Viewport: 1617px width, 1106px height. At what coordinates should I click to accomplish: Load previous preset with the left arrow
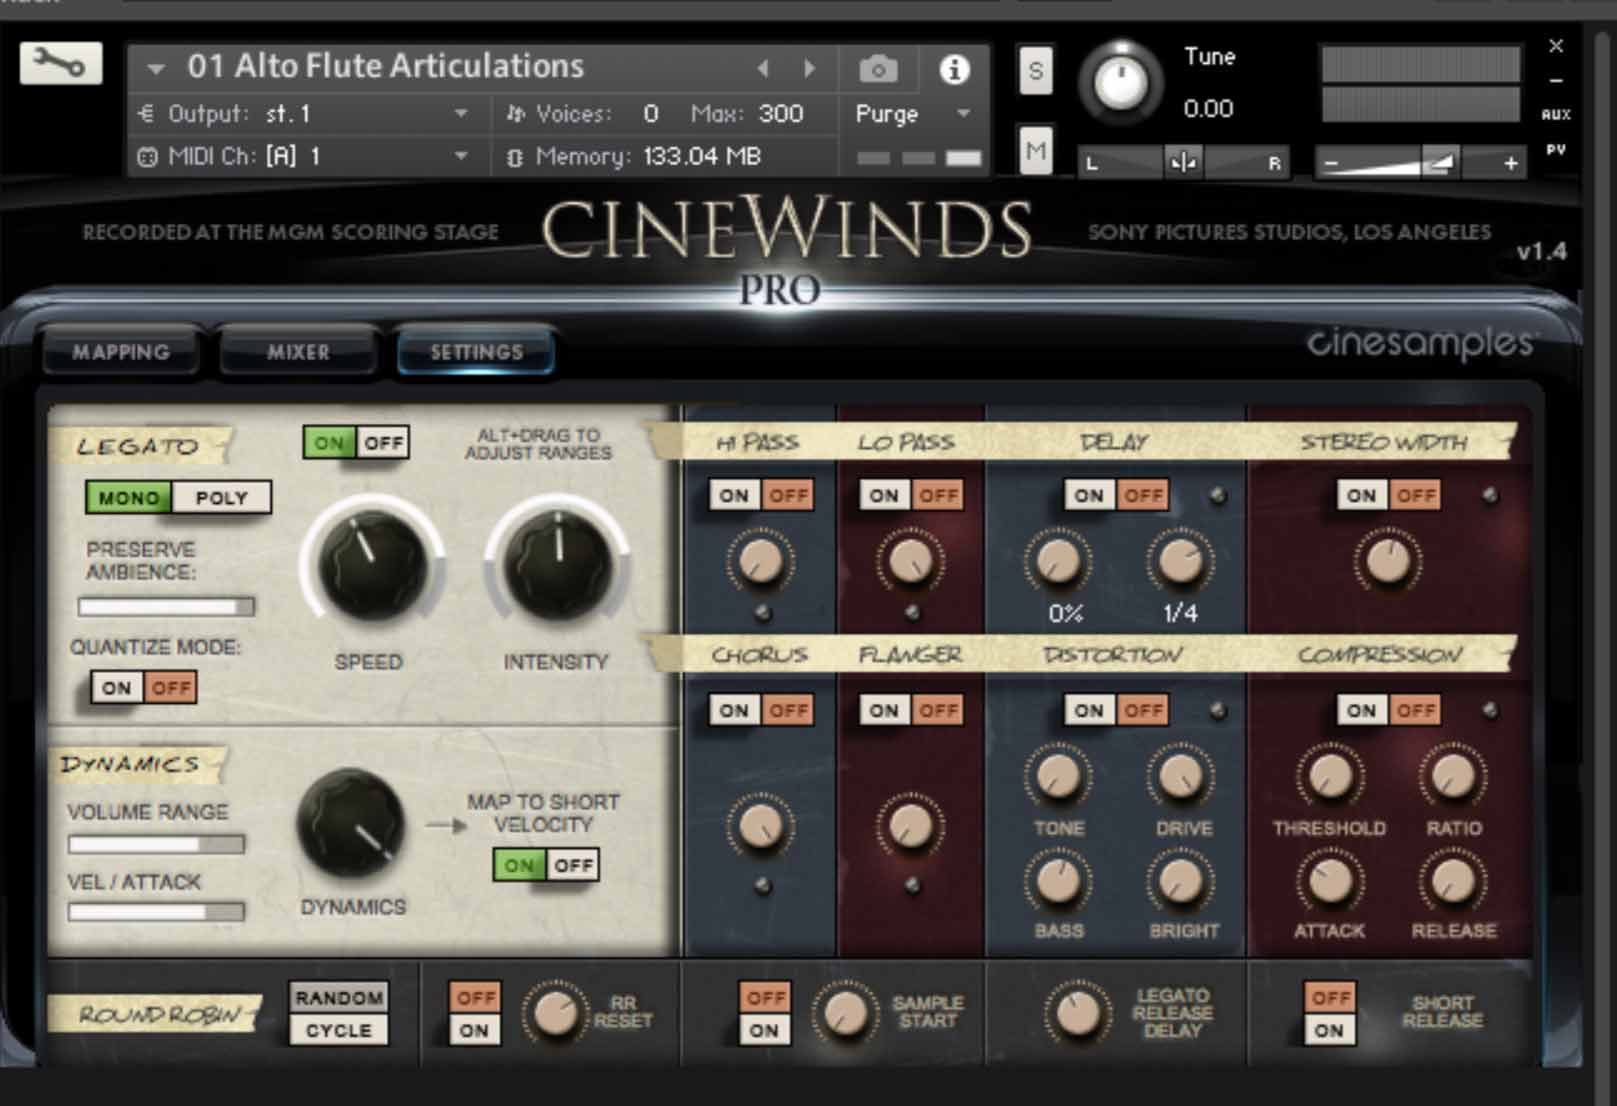(764, 67)
